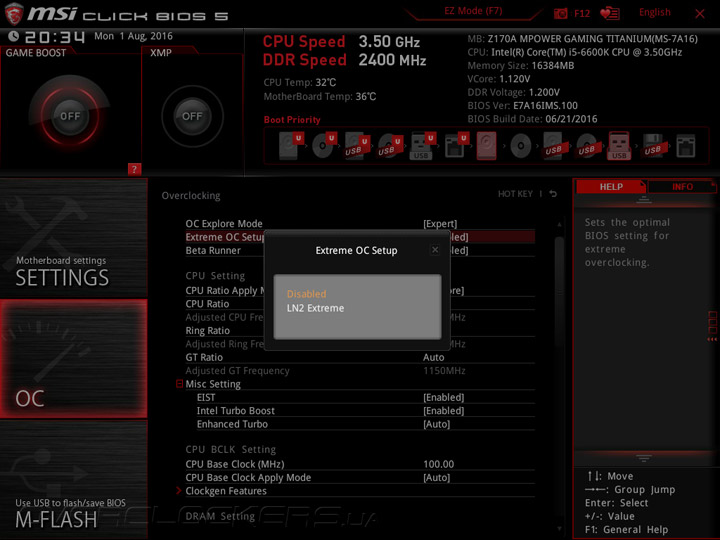The height and width of the screenshot is (540, 720).
Task: Change EIST [Enabled] value
Action: [444, 397]
